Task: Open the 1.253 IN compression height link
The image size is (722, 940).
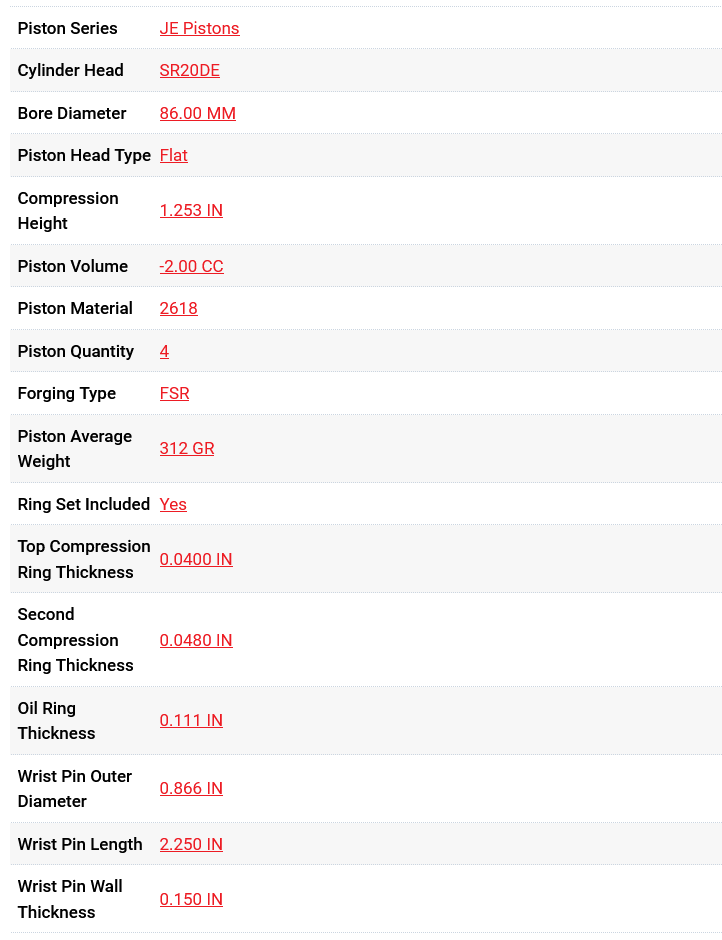Action: tap(190, 210)
